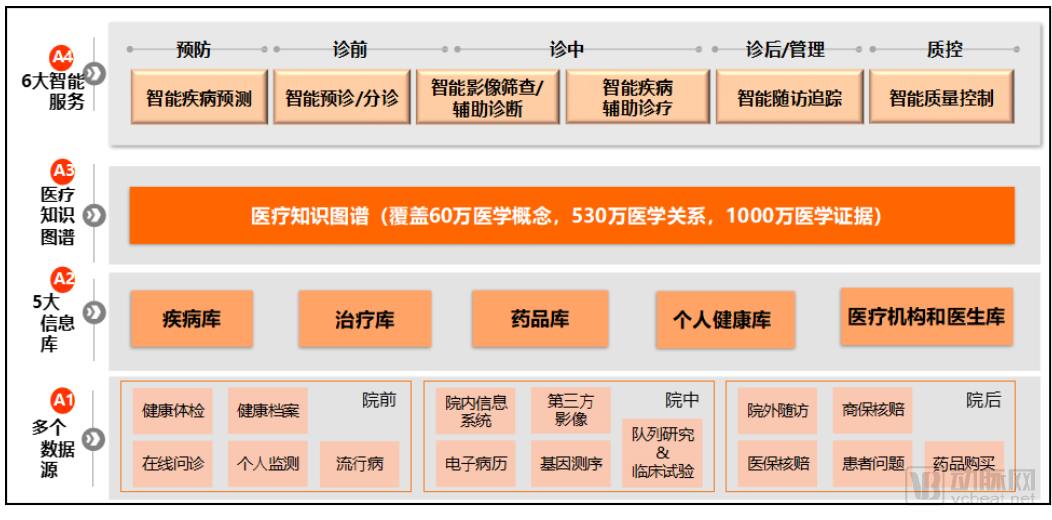Click the 智能质量控制 box
This screenshot has height=520, width=1052.
pyautogui.click(x=941, y=97)
